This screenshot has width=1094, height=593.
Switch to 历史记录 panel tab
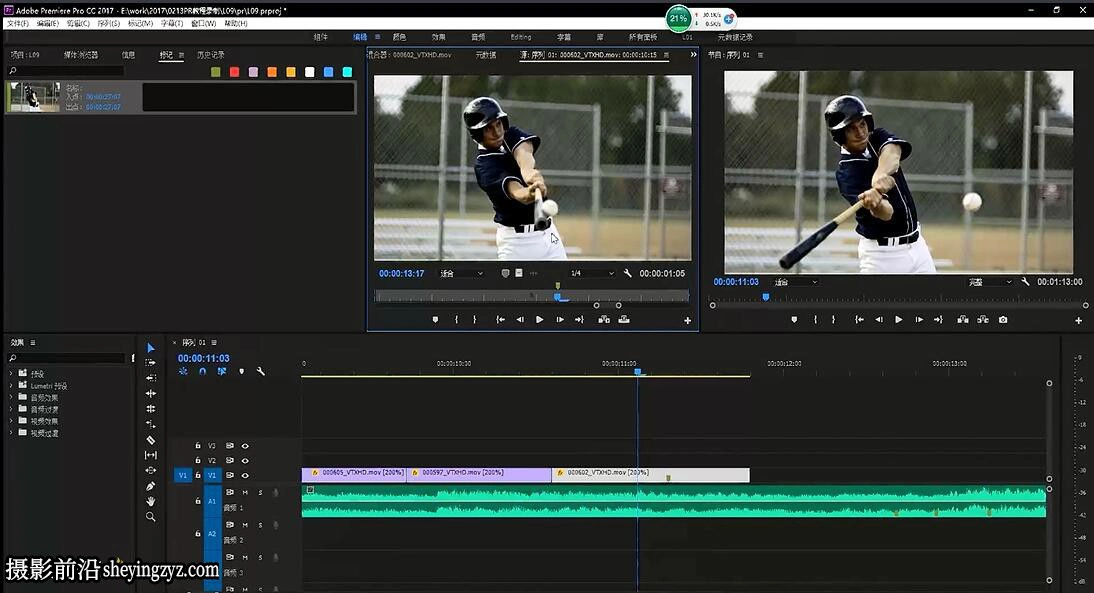pos(211,54)
